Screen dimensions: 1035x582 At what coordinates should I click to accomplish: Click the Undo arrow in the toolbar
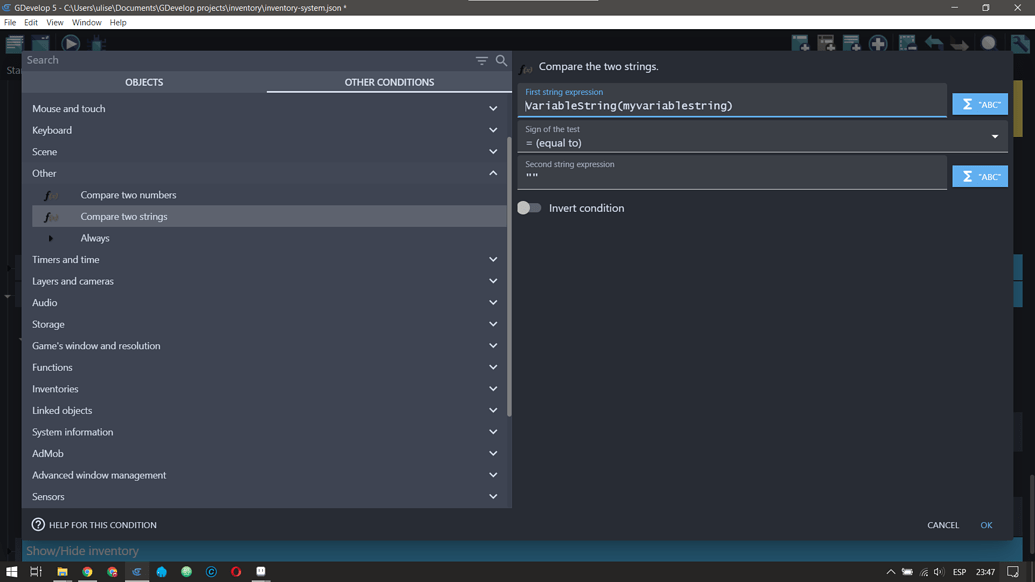pos(933,43)
